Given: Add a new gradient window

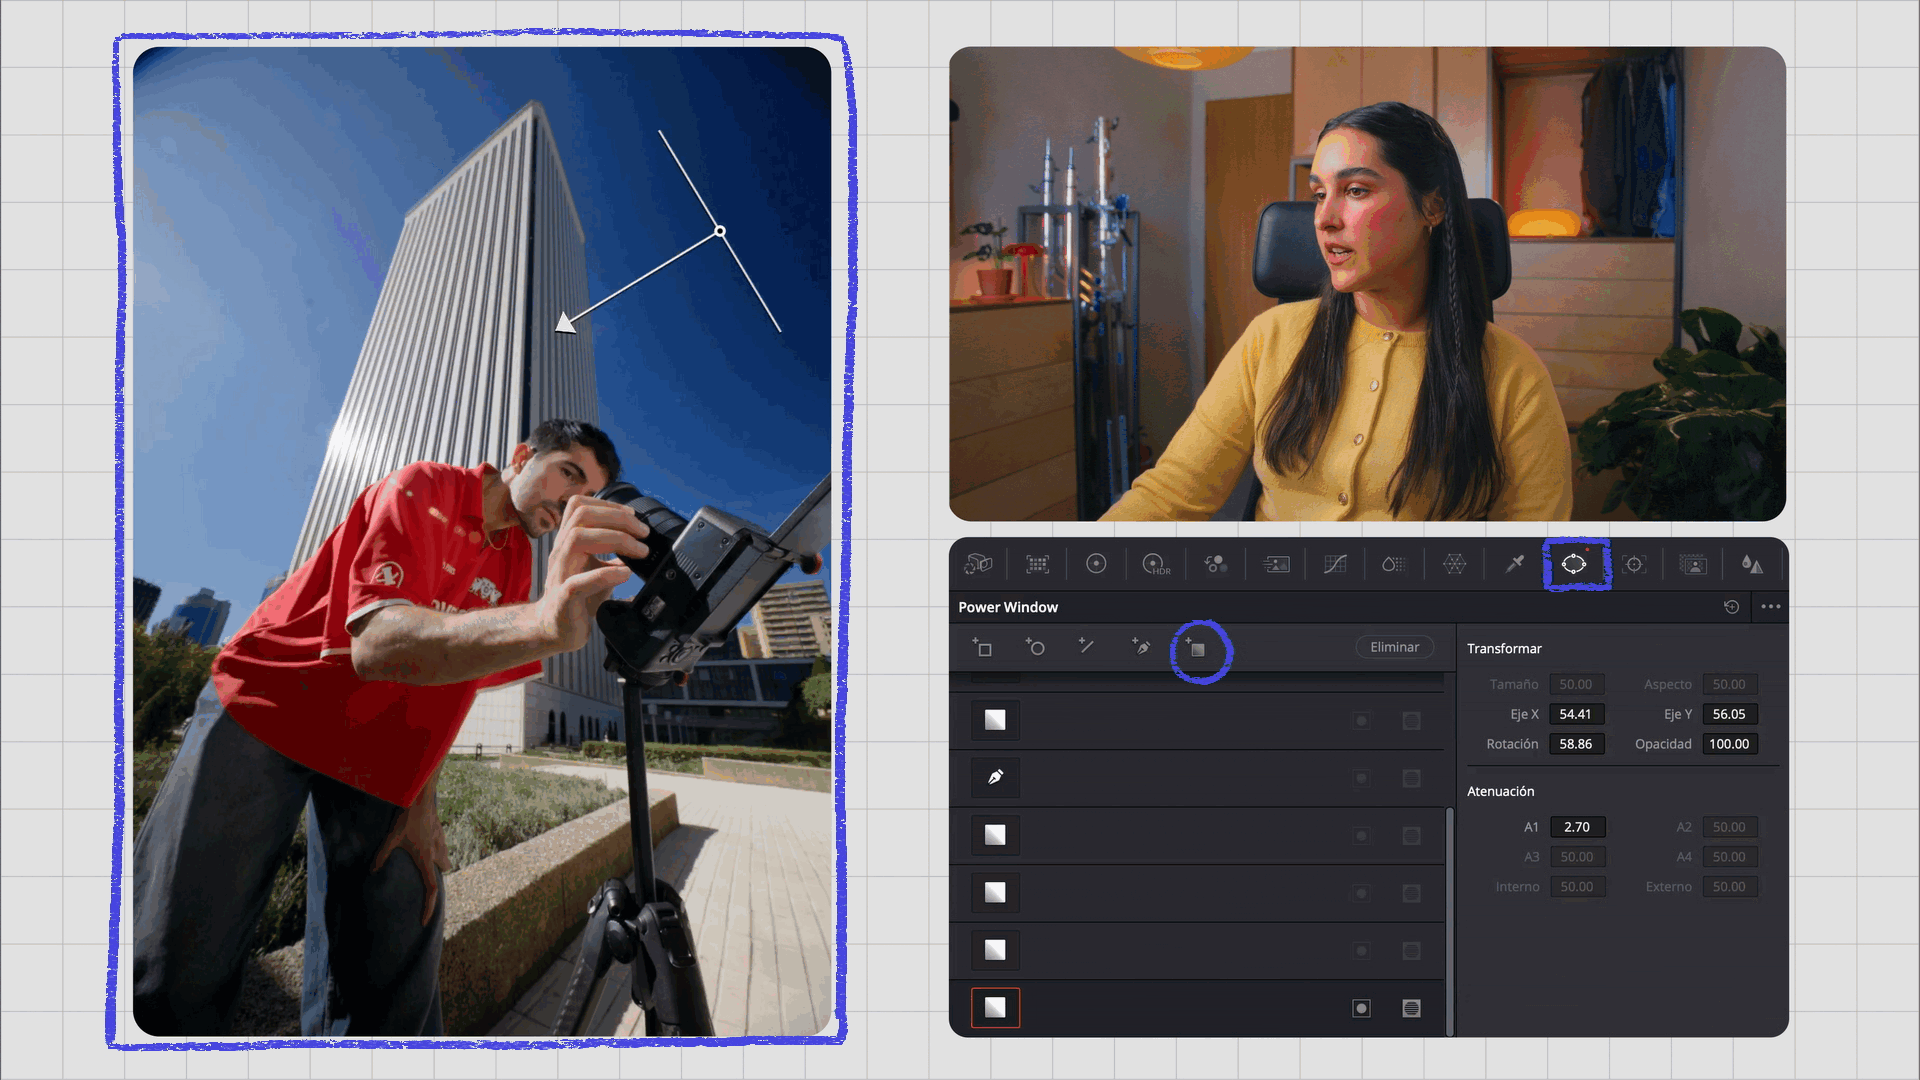Looking at the screenshot, I should pyautogui.click(x=1197, y=648).
